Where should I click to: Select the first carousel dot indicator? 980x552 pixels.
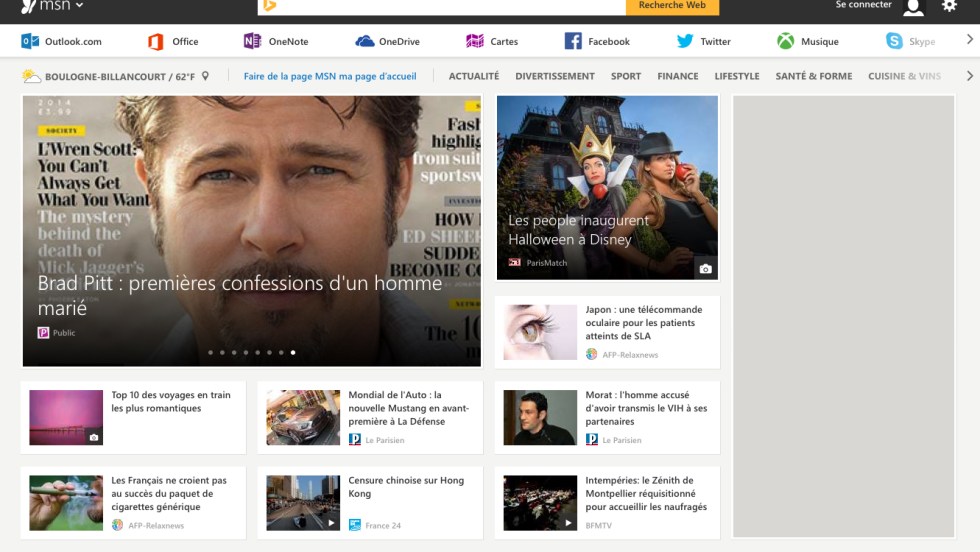[x=209, y=352]
